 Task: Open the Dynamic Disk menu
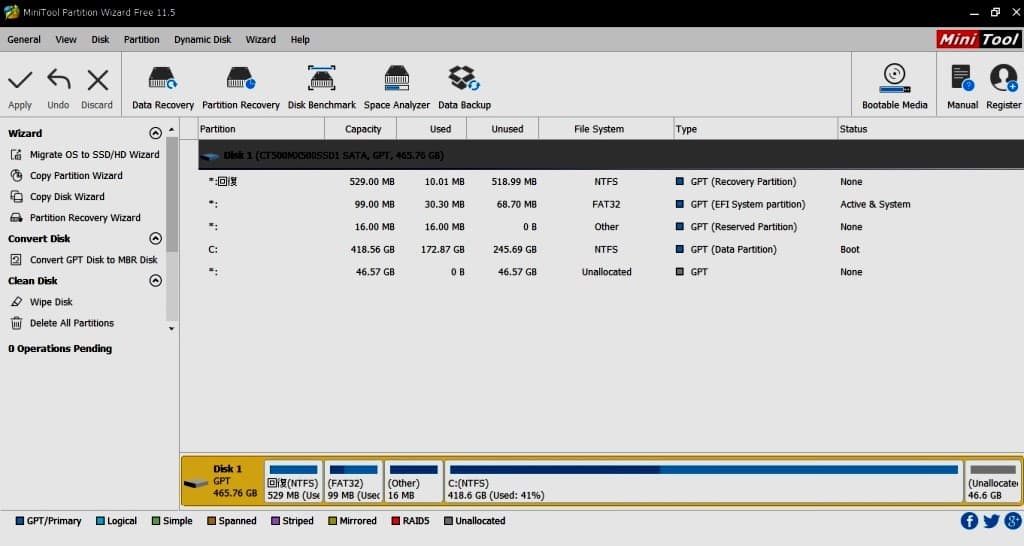pyautogui.click(x=202, y=40)
